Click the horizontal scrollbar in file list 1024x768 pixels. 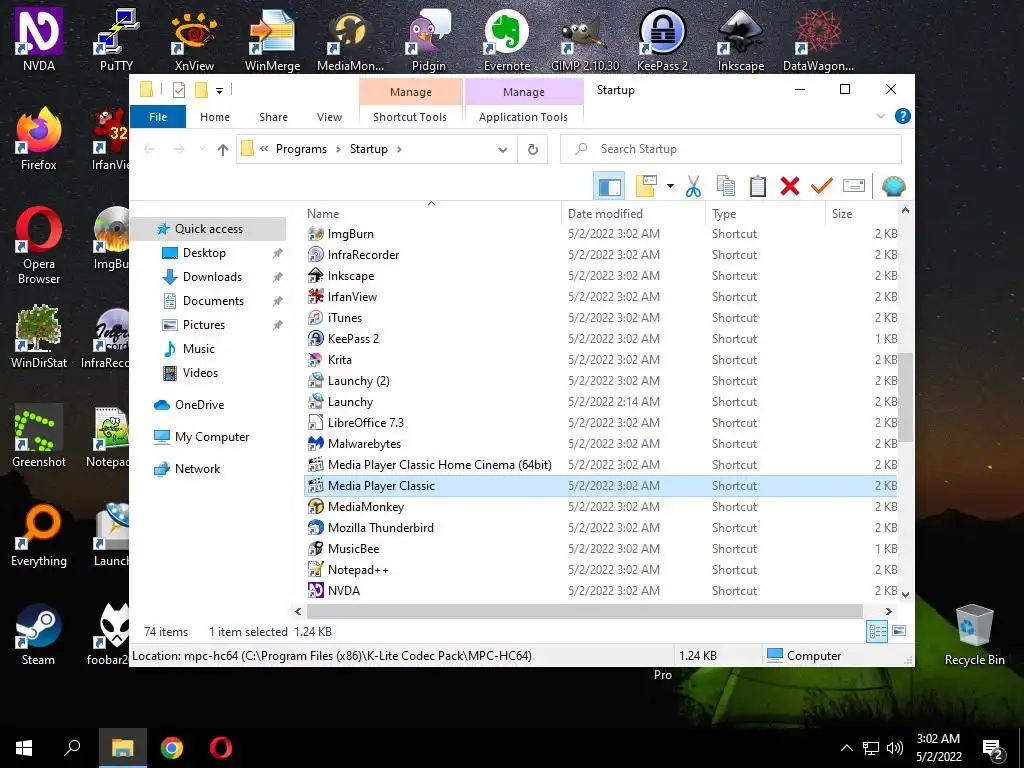(584, 611)
